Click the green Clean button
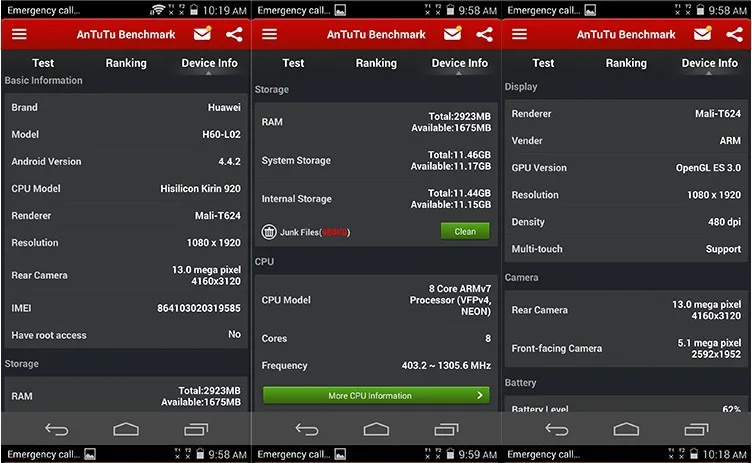The width and height of the screenshot is (752, 463). click(465, 231)
